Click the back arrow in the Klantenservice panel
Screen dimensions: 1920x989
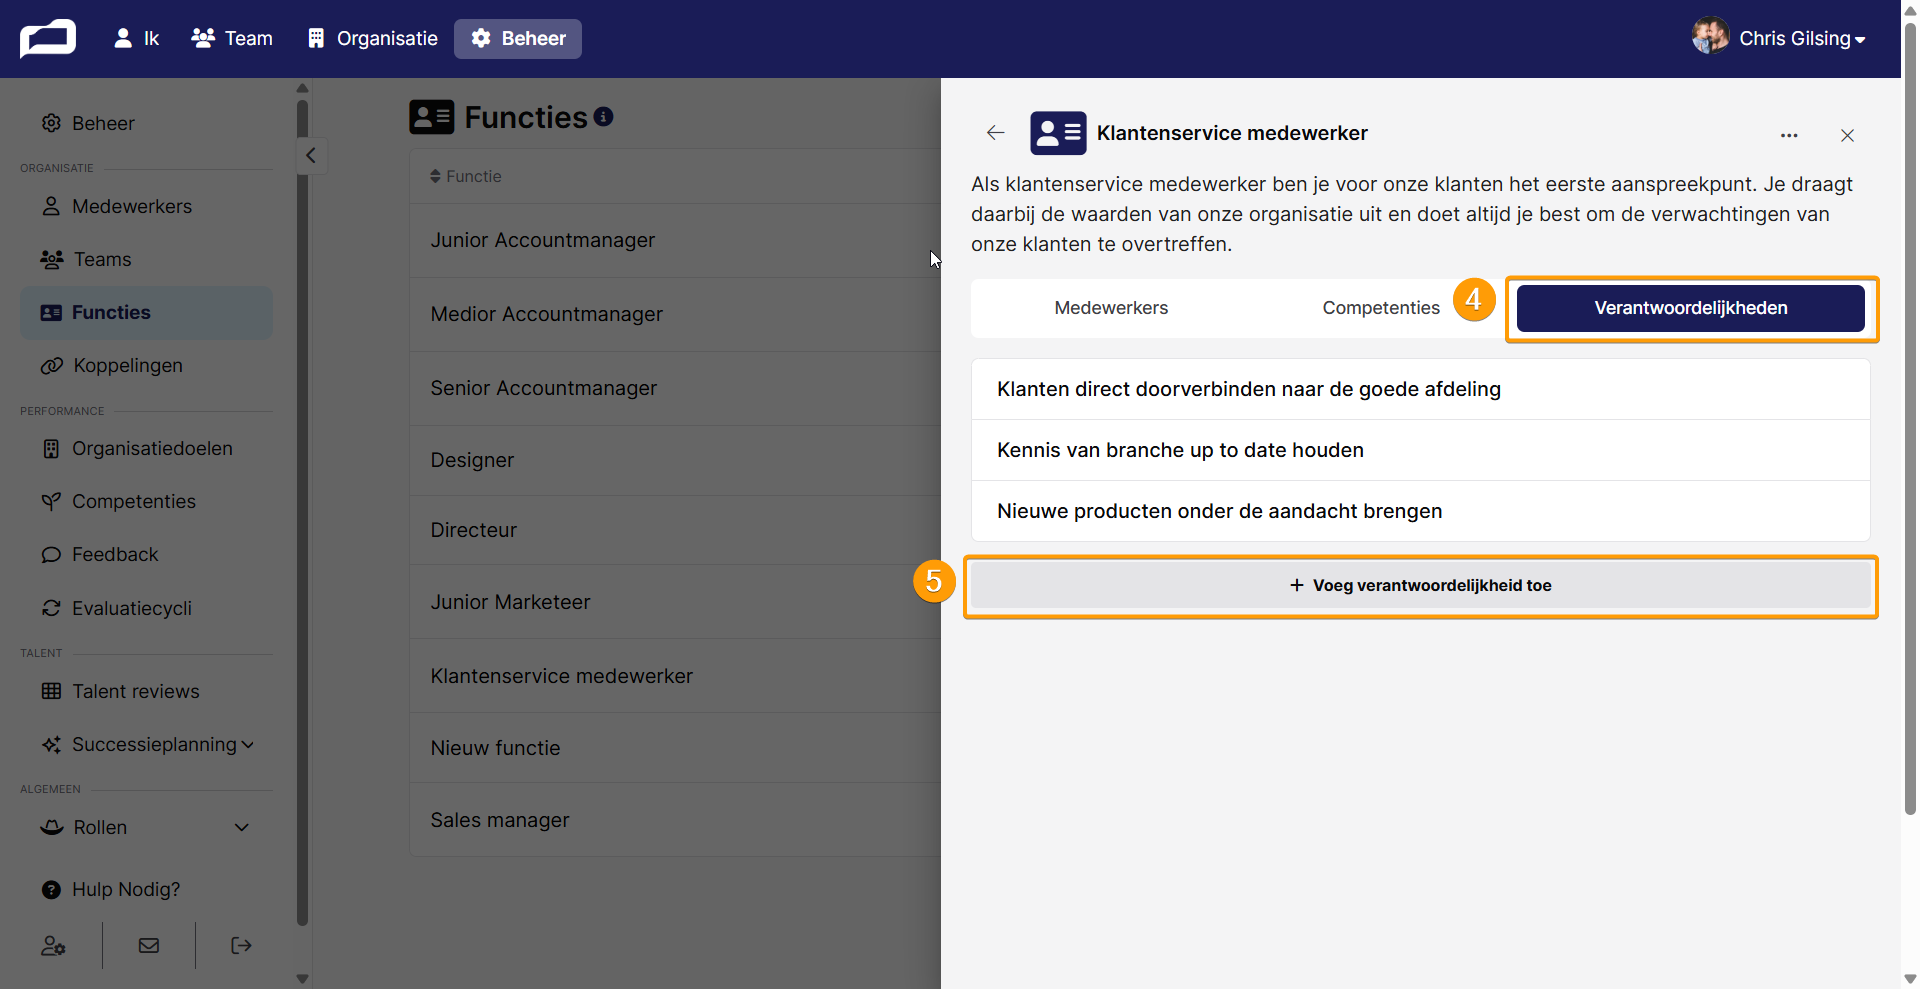tap(995, 133)
